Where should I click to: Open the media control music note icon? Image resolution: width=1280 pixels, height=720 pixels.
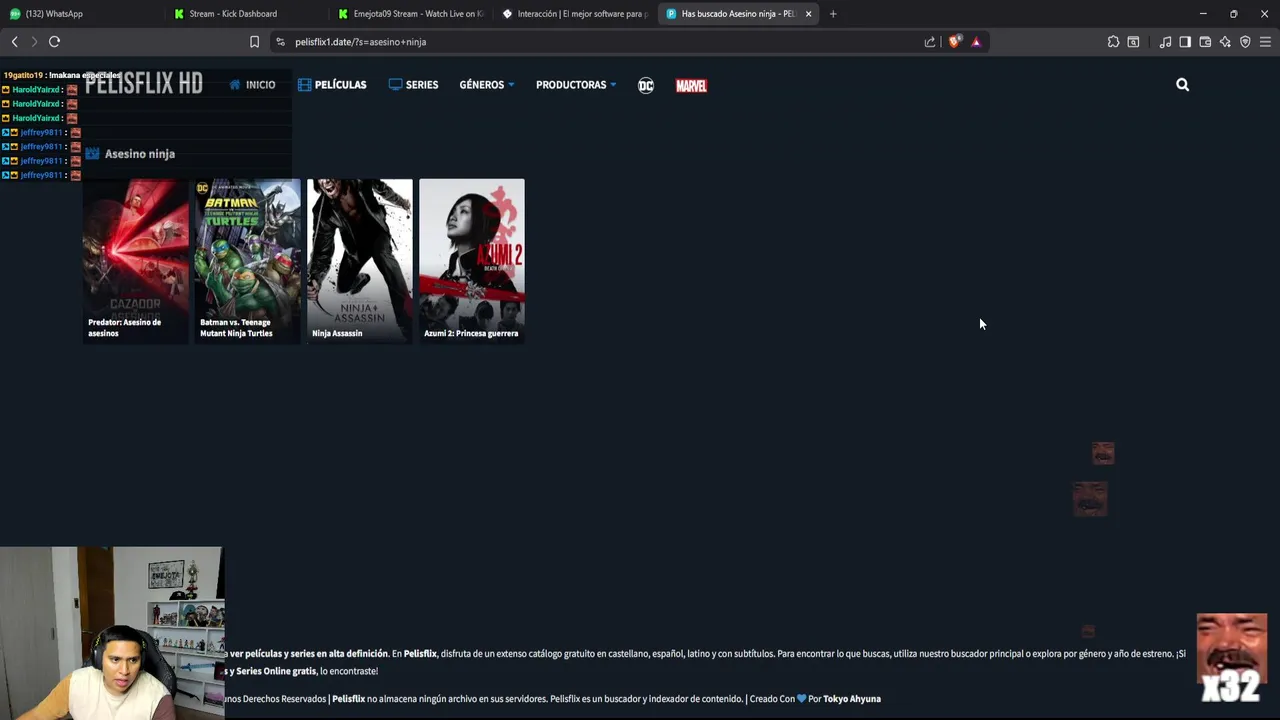click(1165, 42)
